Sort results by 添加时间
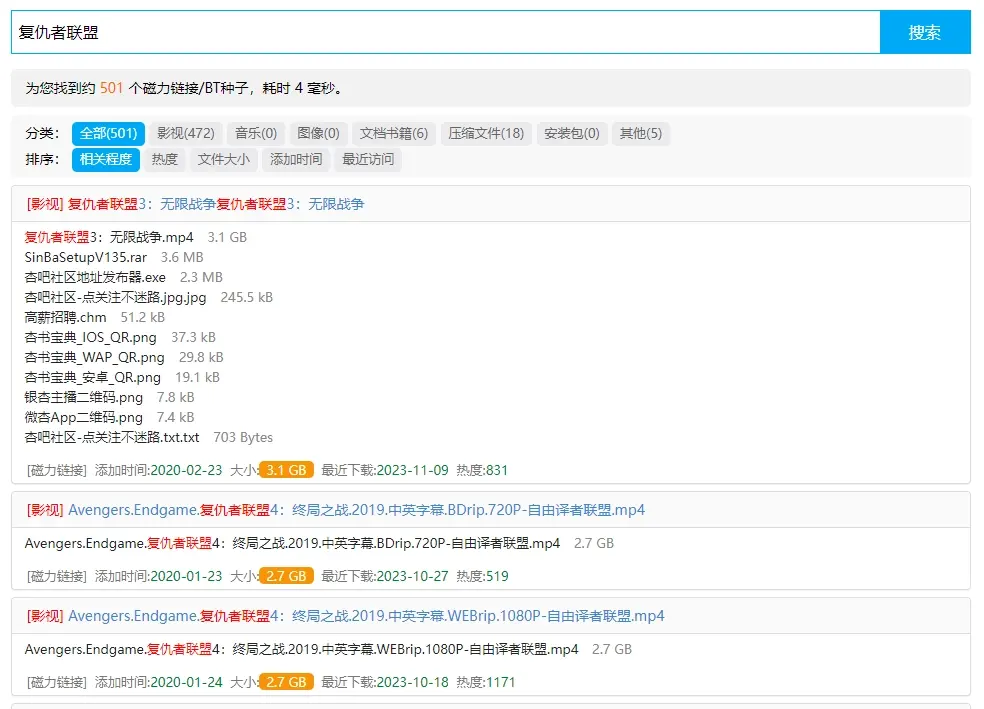 (294, 160)
